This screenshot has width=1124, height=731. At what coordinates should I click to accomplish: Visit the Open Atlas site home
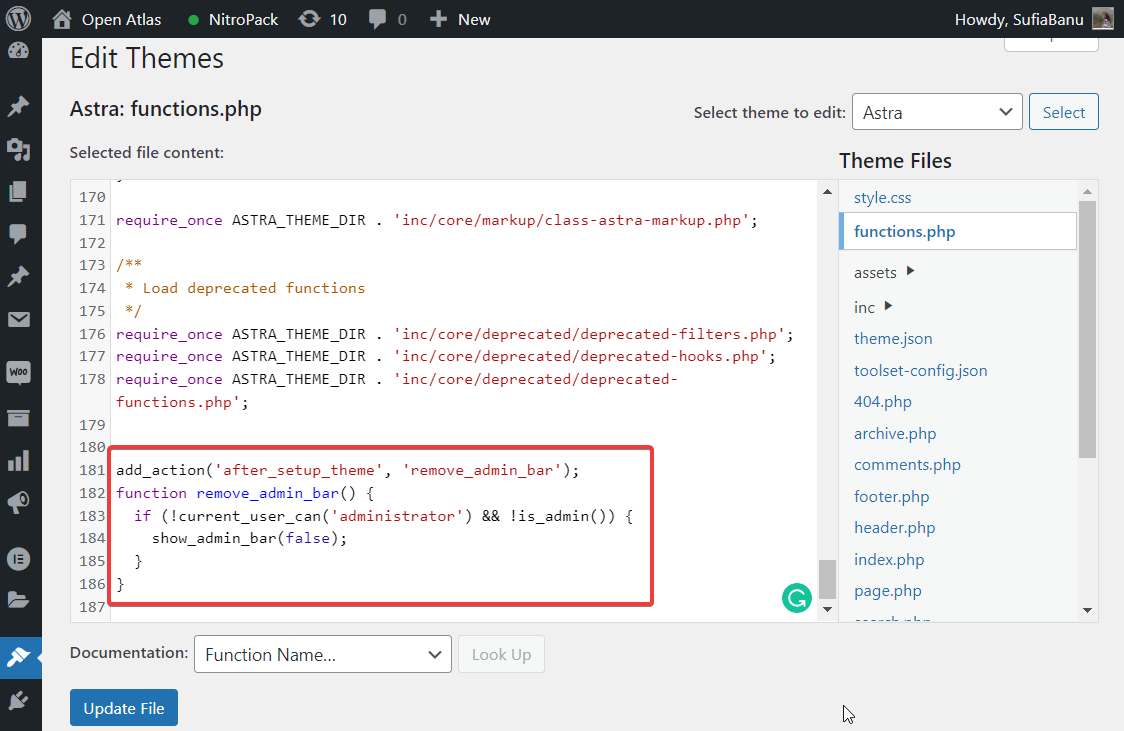tap(107, 19)
